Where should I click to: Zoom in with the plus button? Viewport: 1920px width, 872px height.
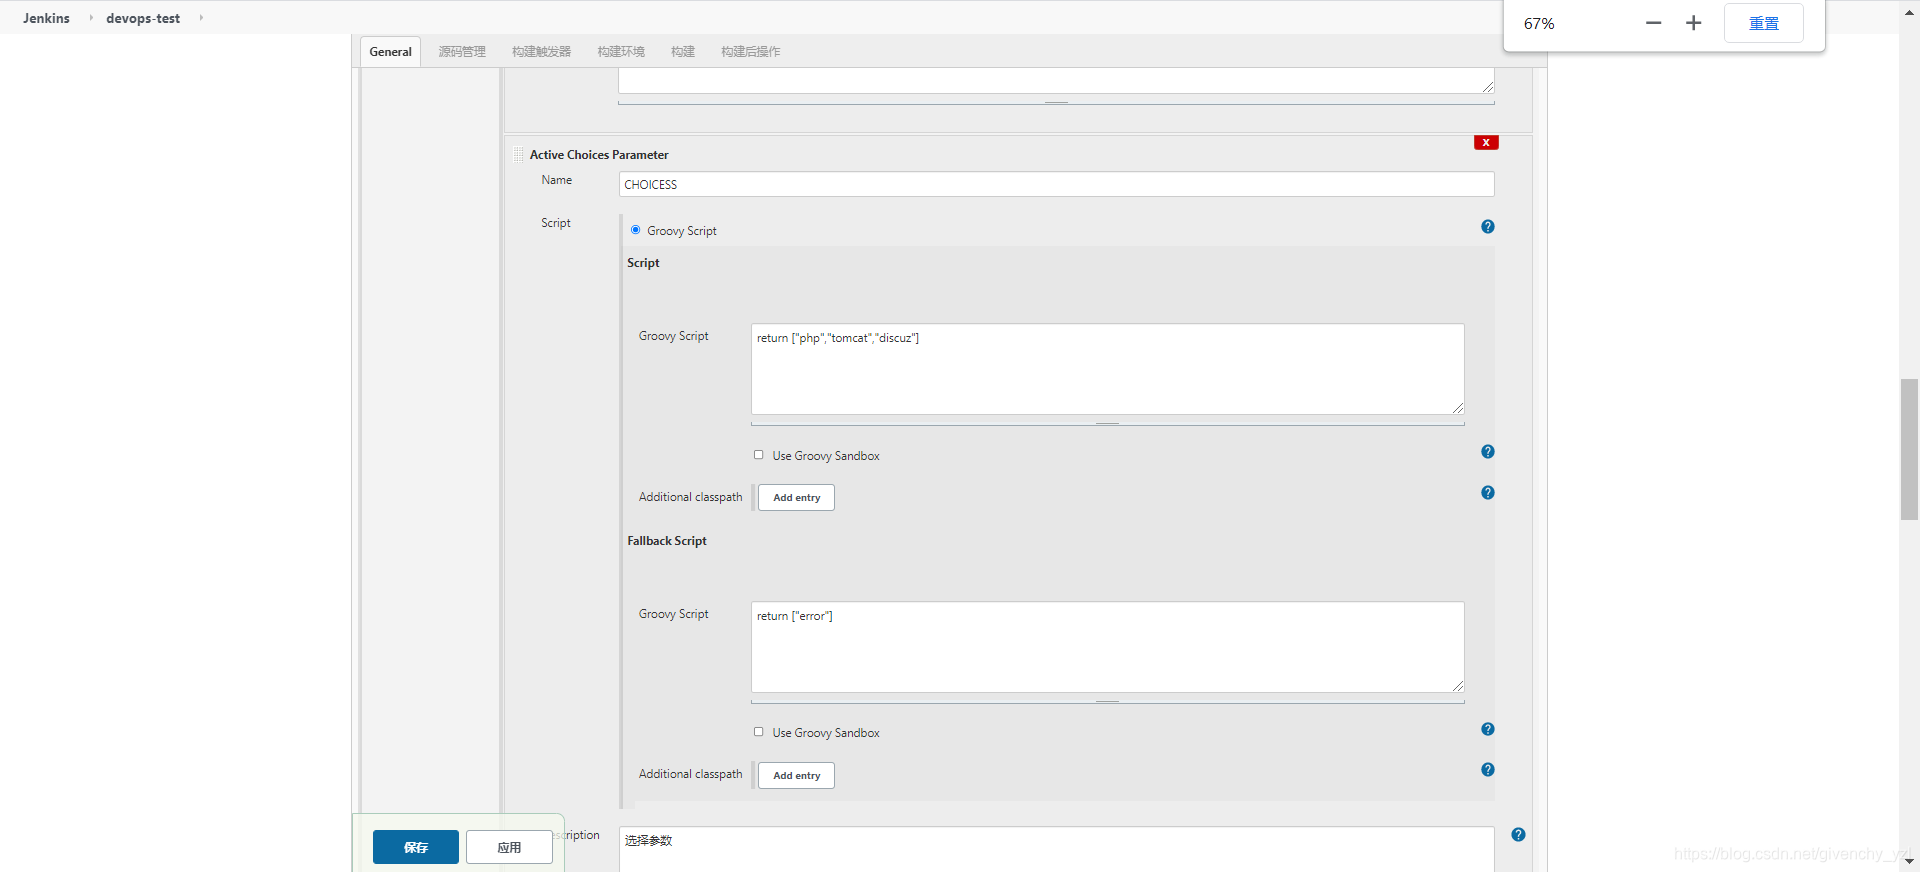1693,23
